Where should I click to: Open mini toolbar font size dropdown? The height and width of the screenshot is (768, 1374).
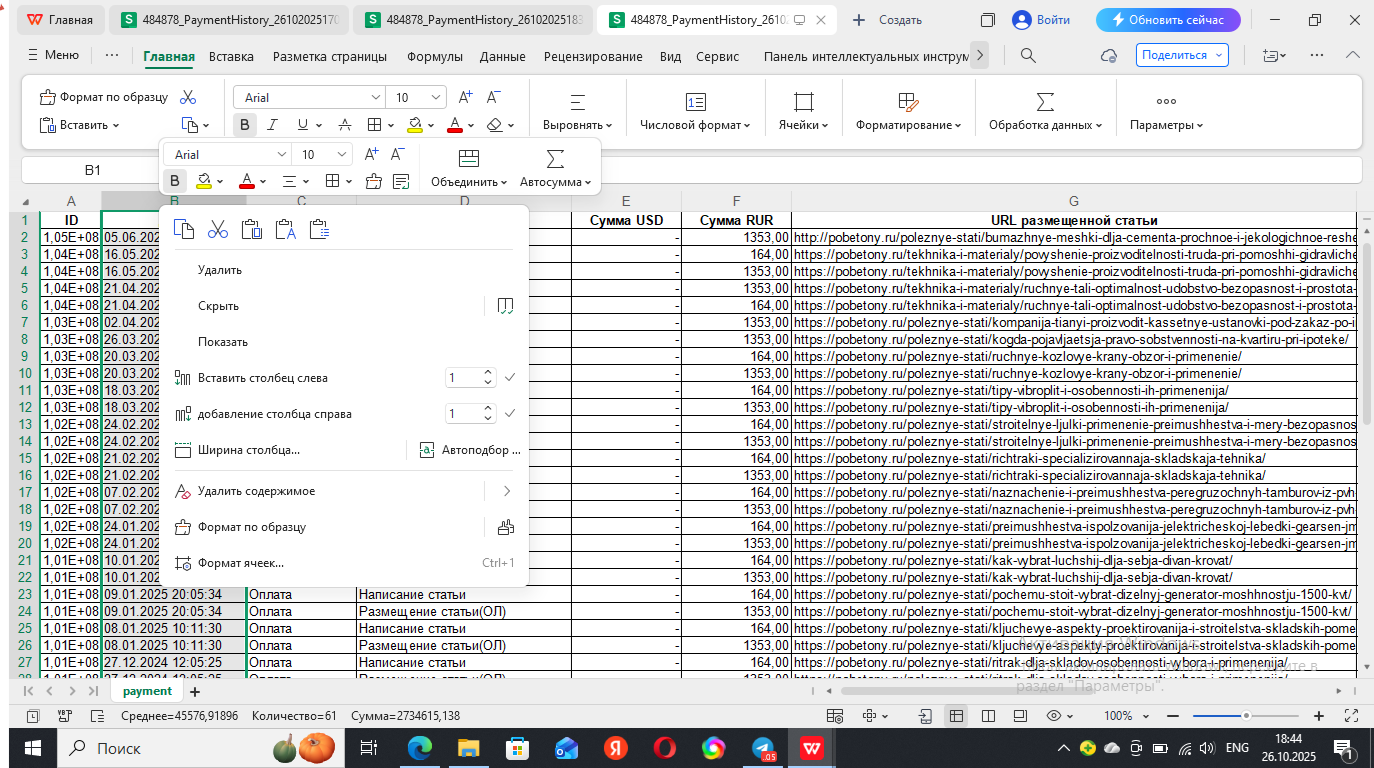click(x=342, y=154)
